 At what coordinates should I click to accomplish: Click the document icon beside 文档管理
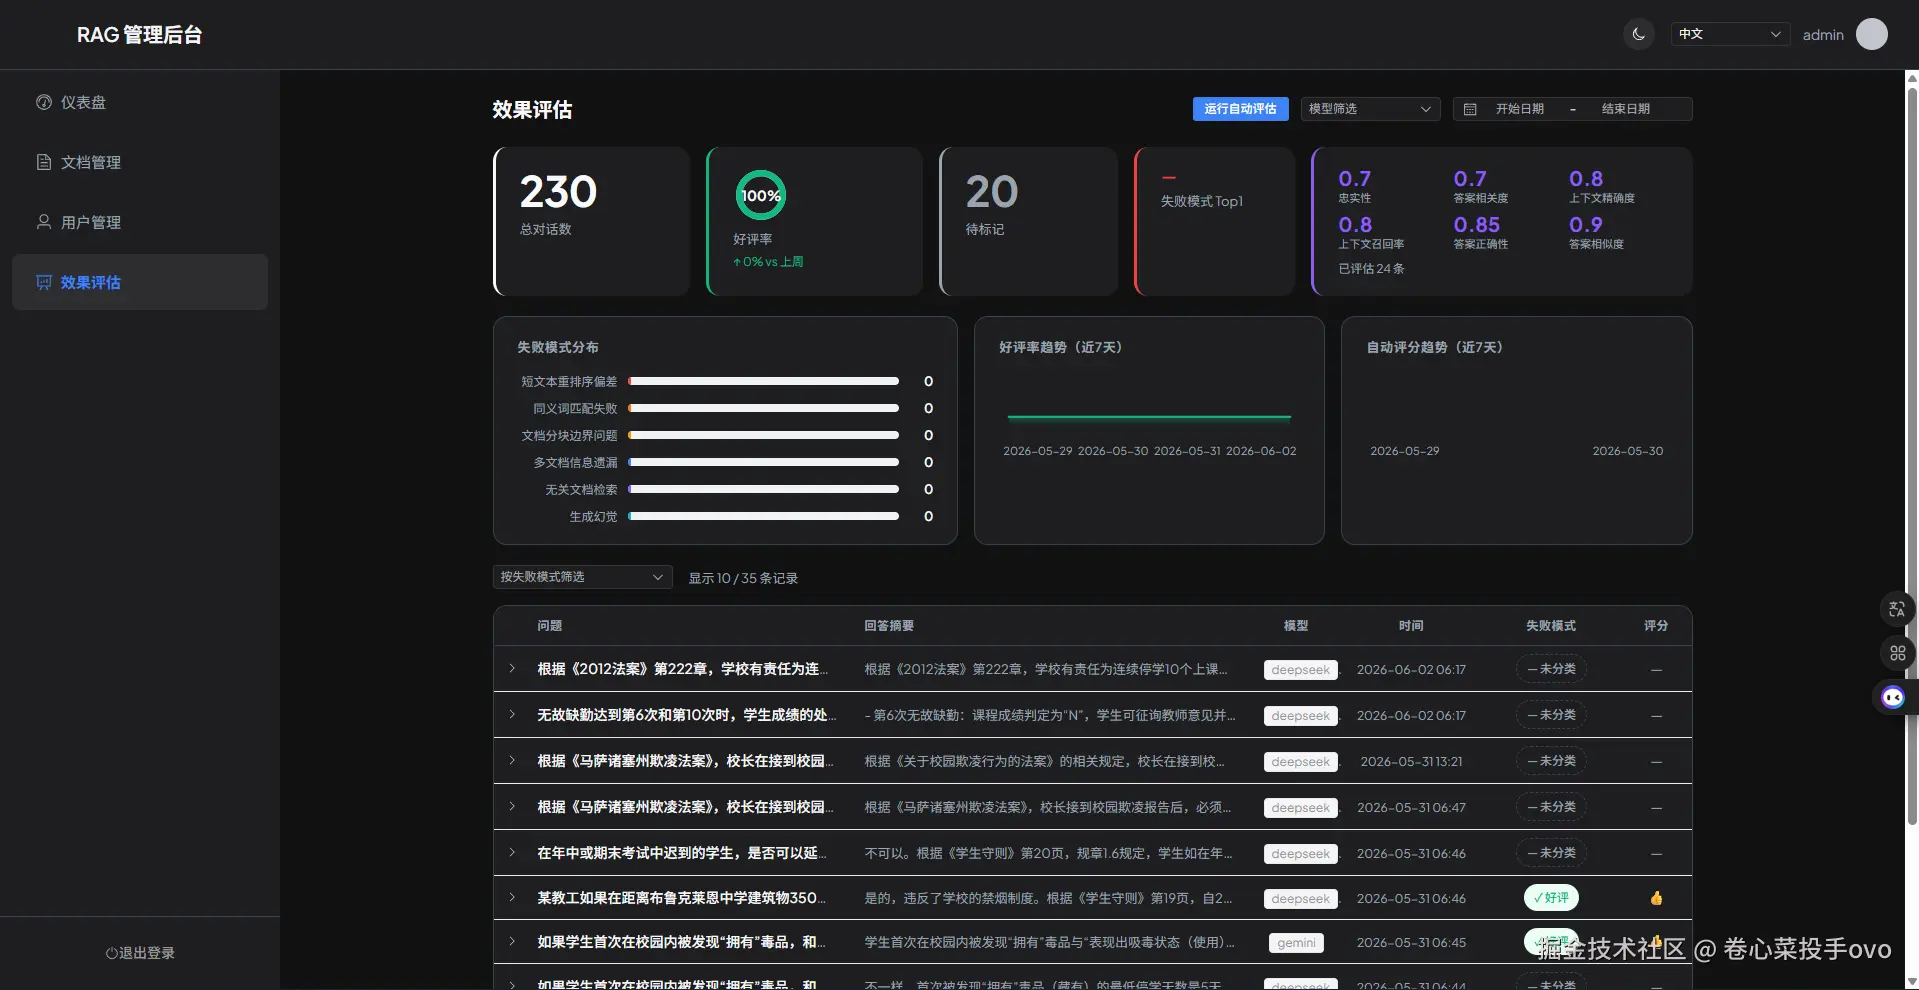44,162
